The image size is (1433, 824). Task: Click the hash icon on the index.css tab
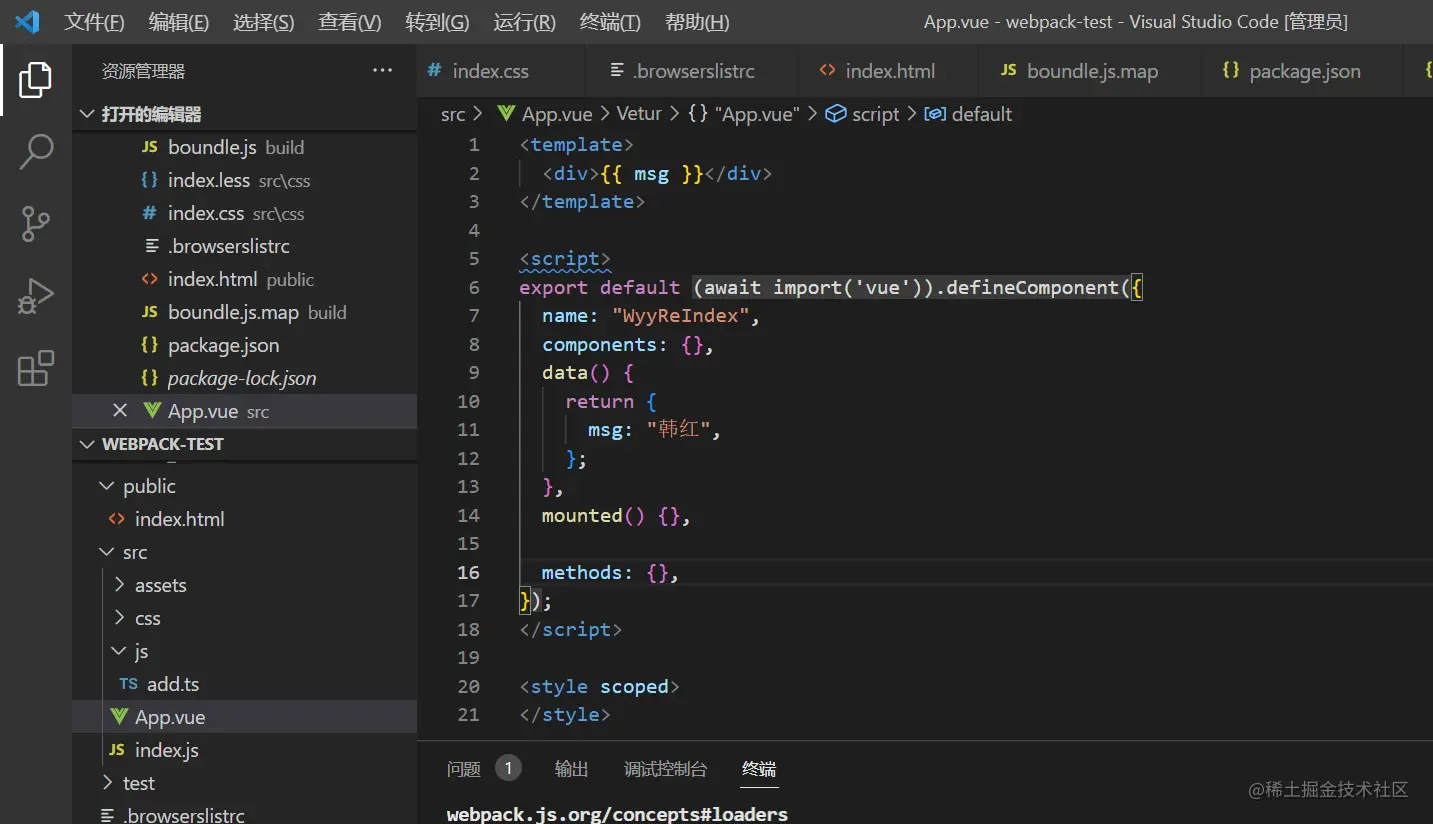point(435,71)
